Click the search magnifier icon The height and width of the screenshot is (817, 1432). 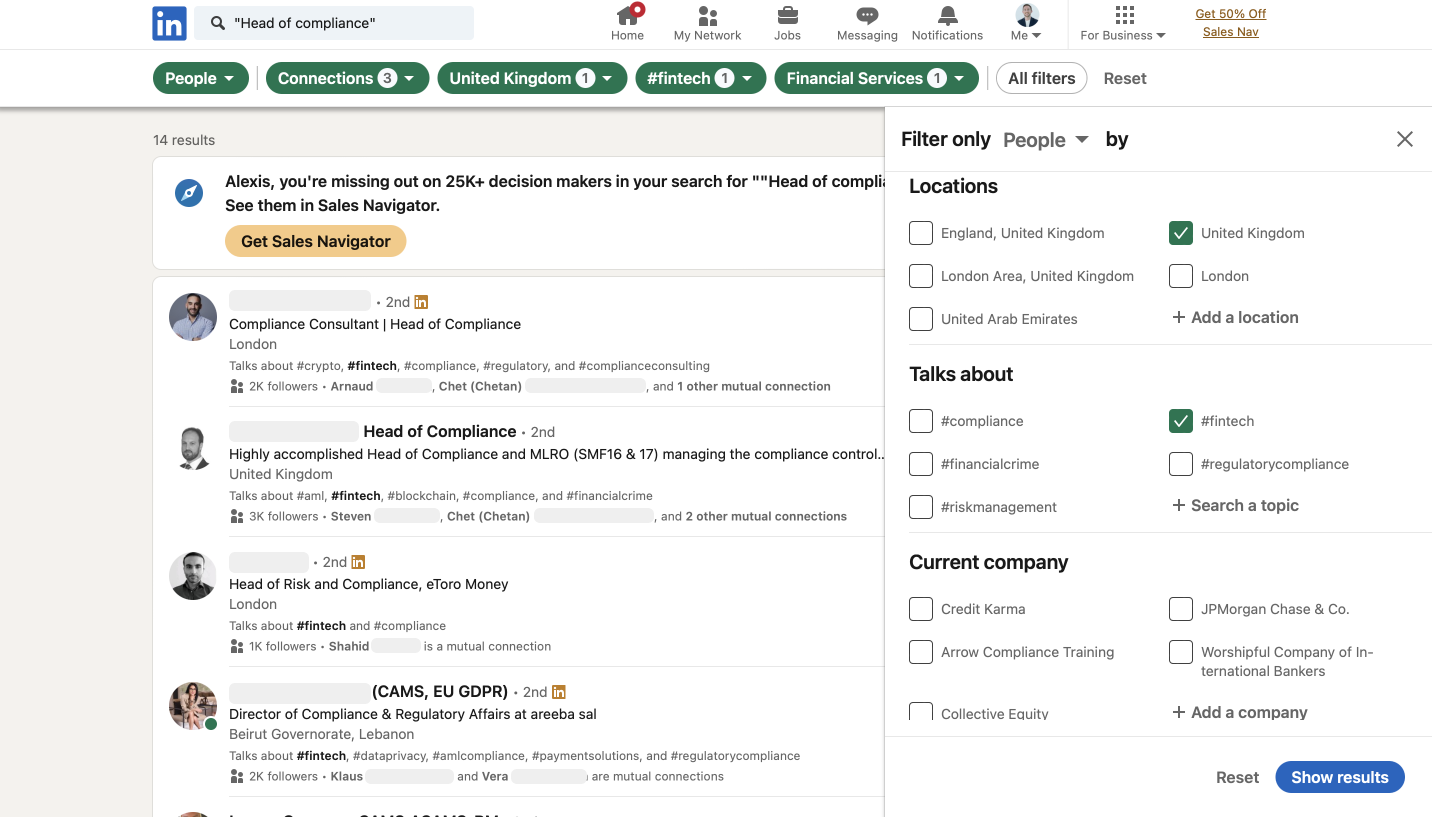[x=218, y=23]
